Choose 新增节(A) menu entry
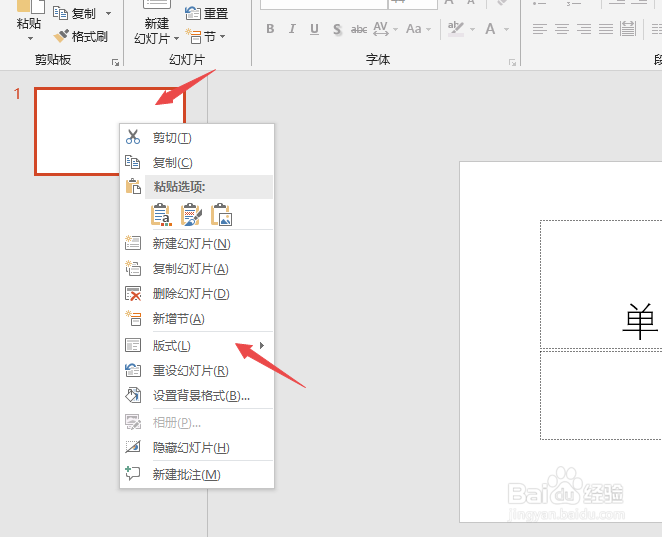662x537 pixels. coord(197,318)
